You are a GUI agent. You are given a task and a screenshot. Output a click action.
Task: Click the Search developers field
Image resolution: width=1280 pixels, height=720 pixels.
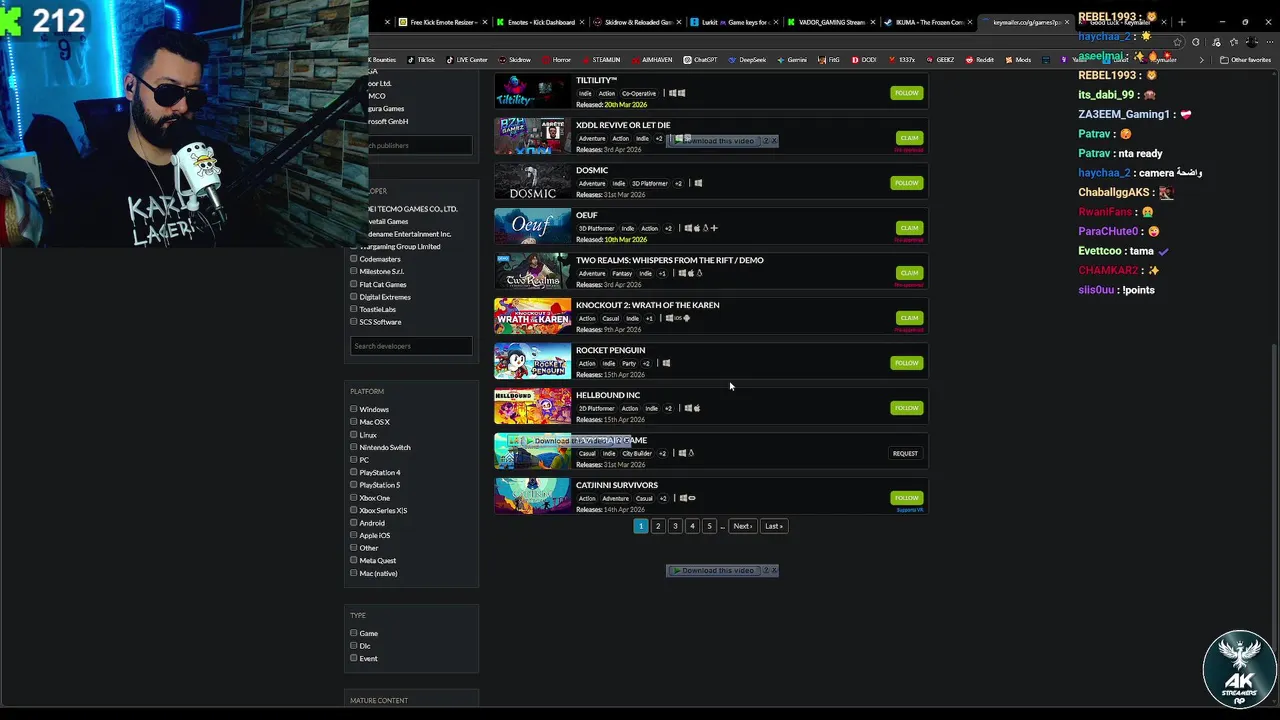411,346
